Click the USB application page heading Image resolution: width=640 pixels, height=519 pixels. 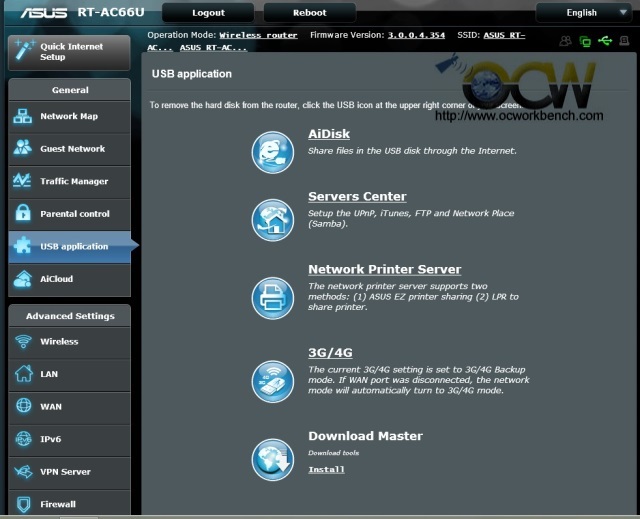point(191,74)
